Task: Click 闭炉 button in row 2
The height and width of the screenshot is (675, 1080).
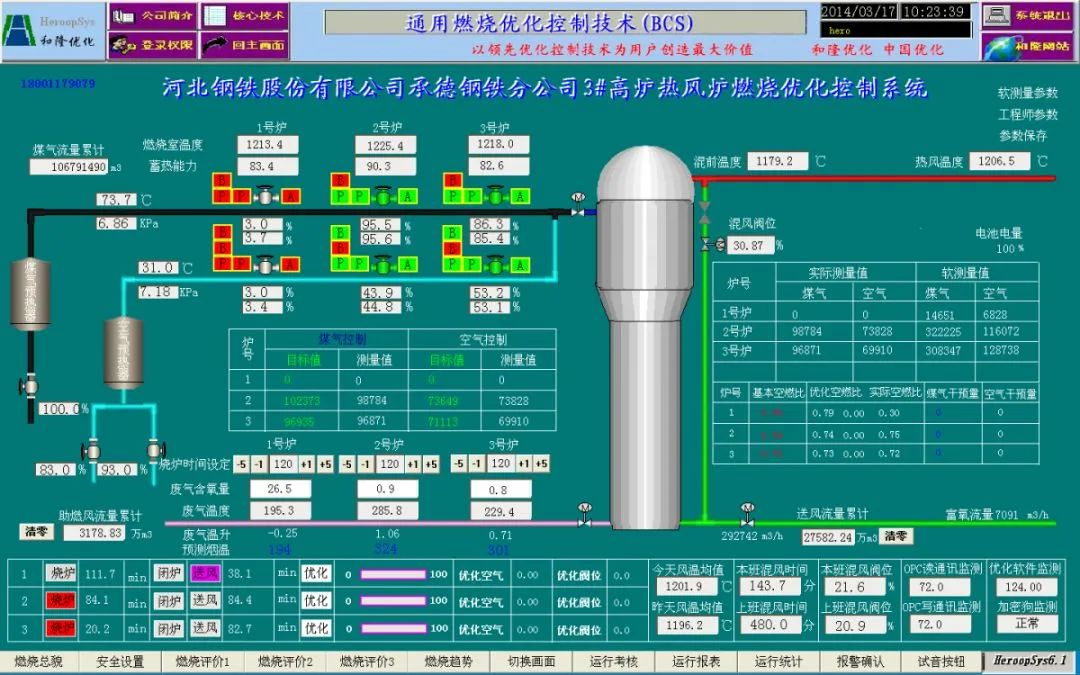Action: pos(169,601)
